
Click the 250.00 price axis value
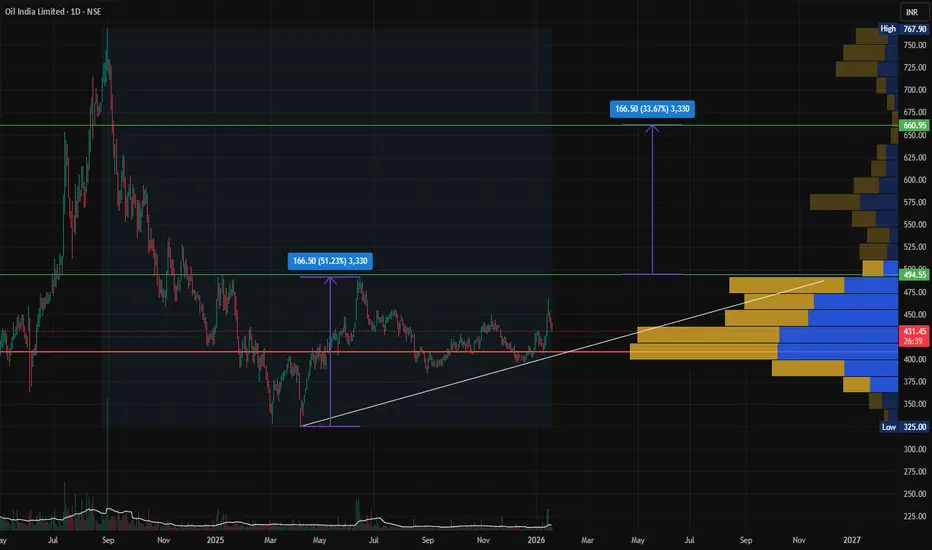click(x=915, y=494)
